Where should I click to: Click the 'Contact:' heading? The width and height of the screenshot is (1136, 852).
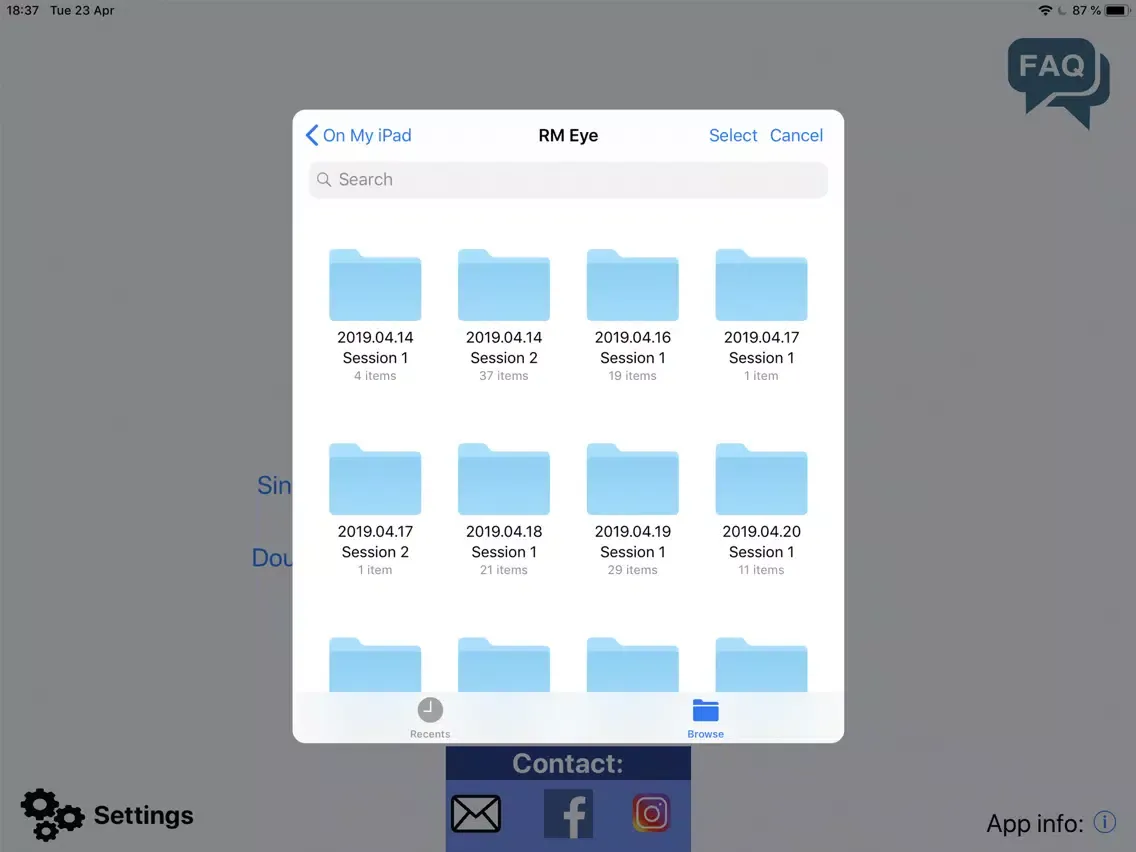click(x=568, y=763)
